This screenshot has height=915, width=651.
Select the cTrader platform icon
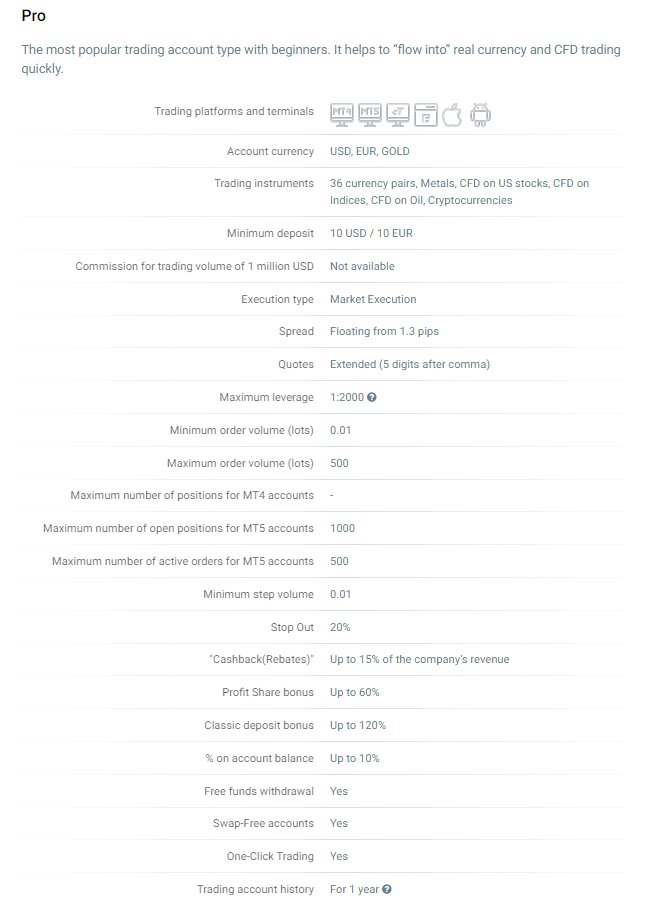(x=398, y=115)
